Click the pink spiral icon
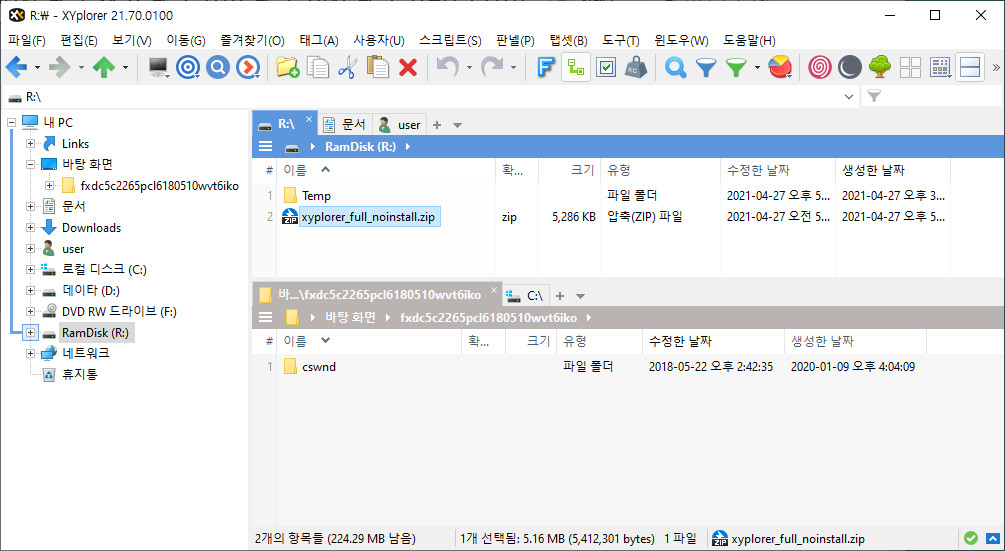This screenshot has height=551, width=1005. pos(820,67)
